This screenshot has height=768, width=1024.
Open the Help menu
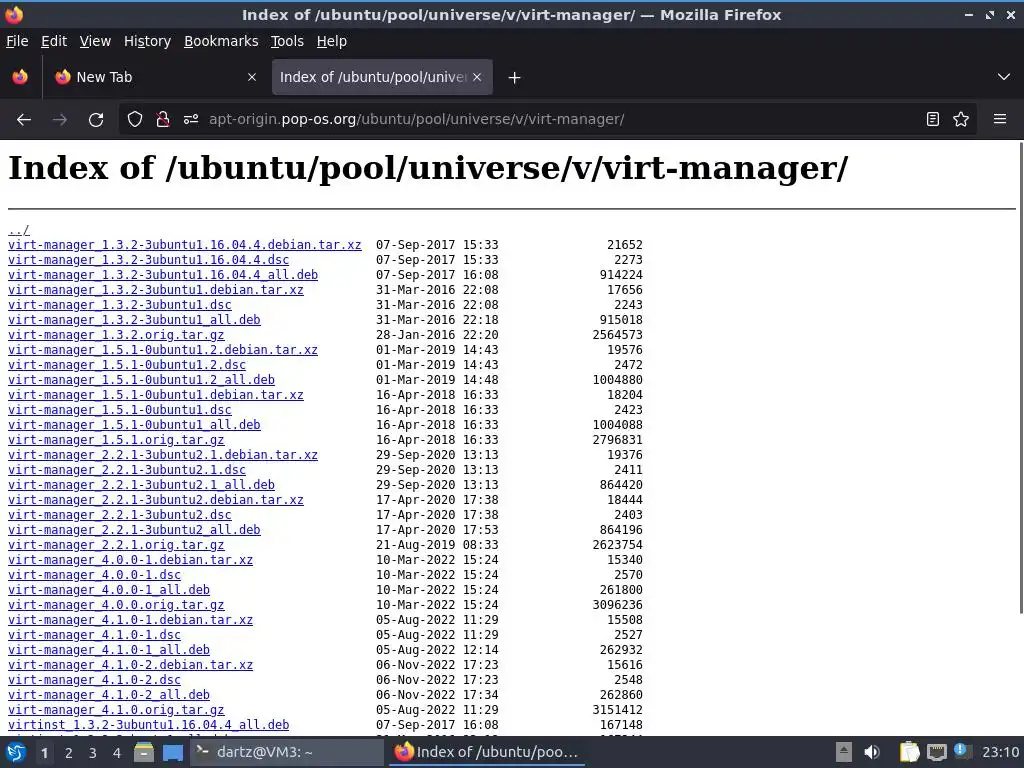(x=332, y=41)
